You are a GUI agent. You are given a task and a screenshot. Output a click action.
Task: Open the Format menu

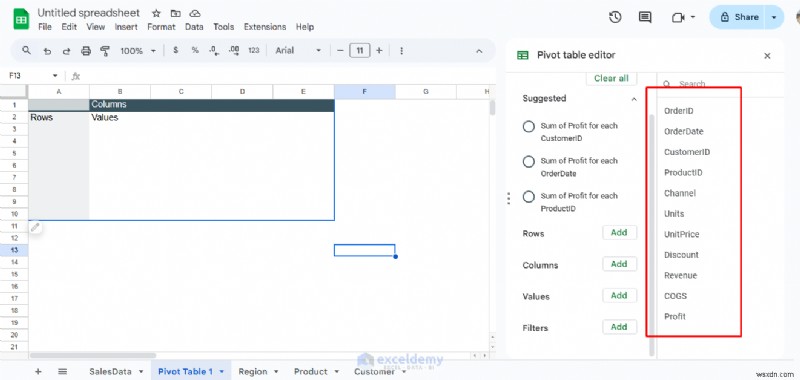[161, 27]
